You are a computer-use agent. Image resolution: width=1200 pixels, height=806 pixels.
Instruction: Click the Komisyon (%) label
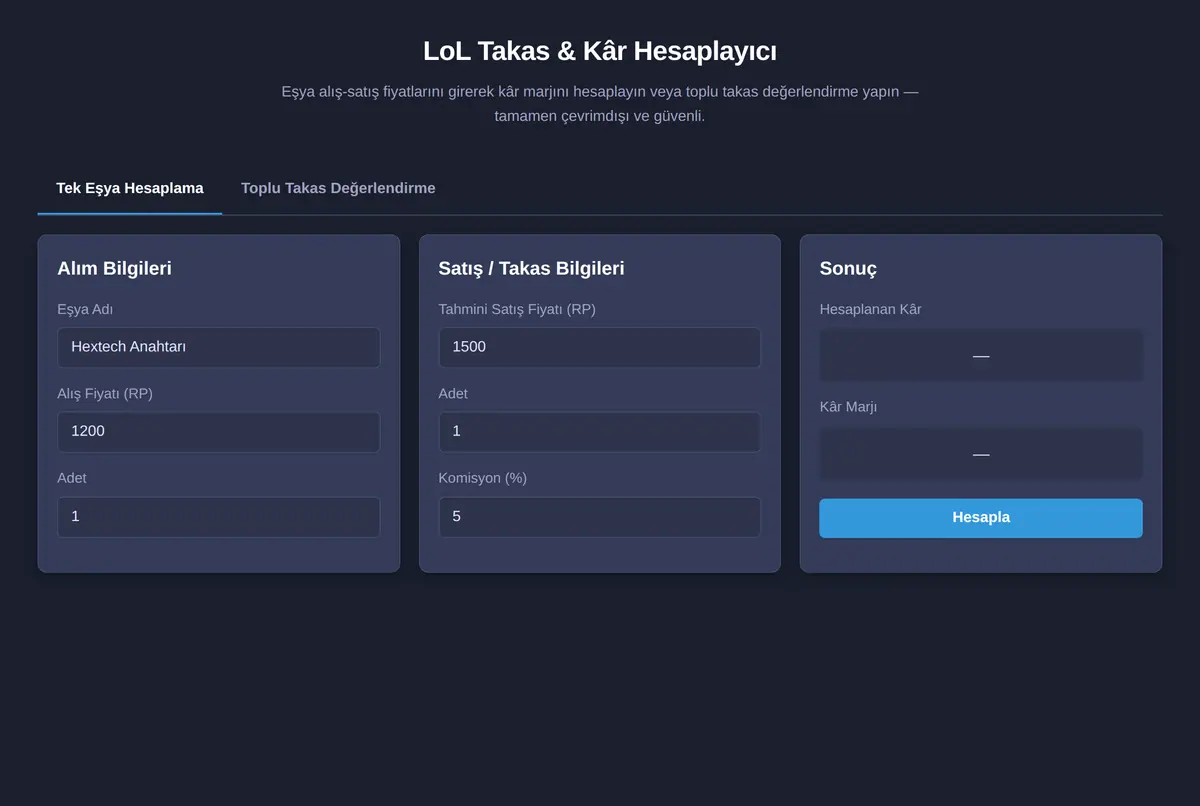point(483,478)
